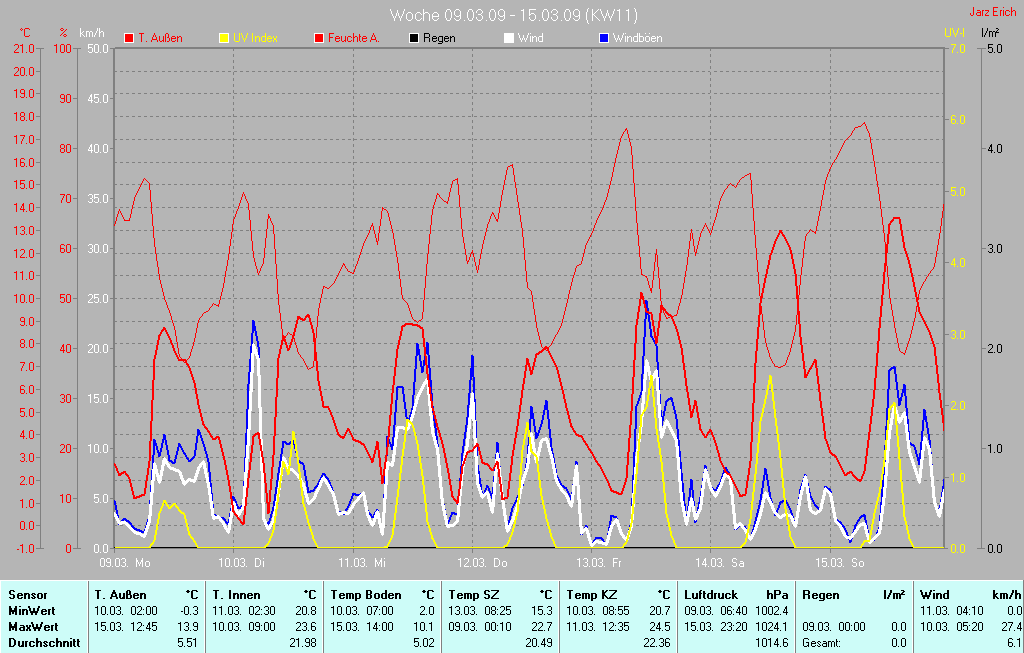Click the 'T. Außen' label in the legend

pyautogui.click(x=161, y=38)
